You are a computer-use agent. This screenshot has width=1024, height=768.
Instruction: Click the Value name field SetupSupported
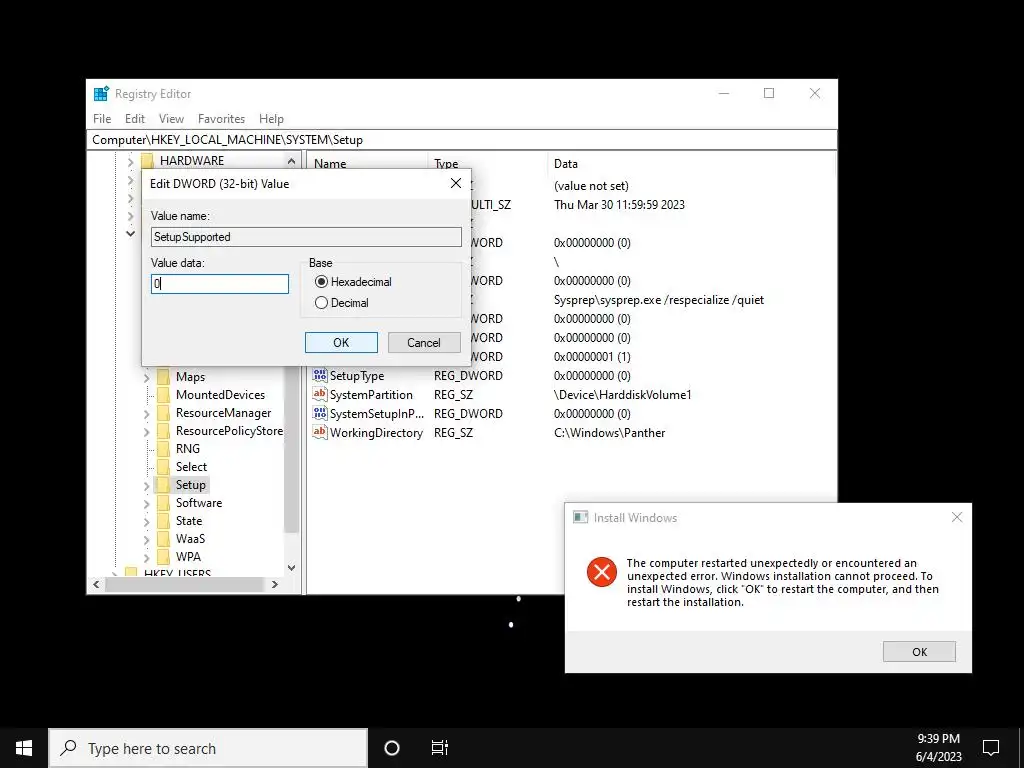[306, 236]
